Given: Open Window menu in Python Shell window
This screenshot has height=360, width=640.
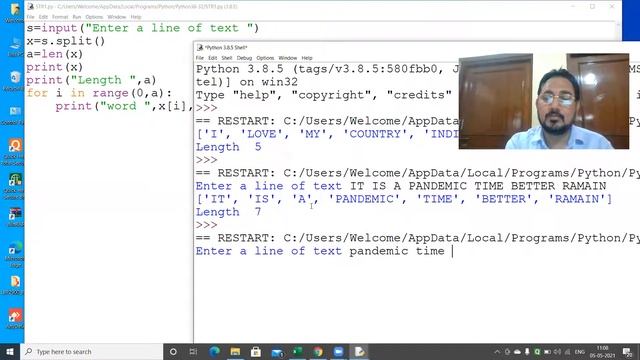Looking at the screenshot, I should [288, 58].
